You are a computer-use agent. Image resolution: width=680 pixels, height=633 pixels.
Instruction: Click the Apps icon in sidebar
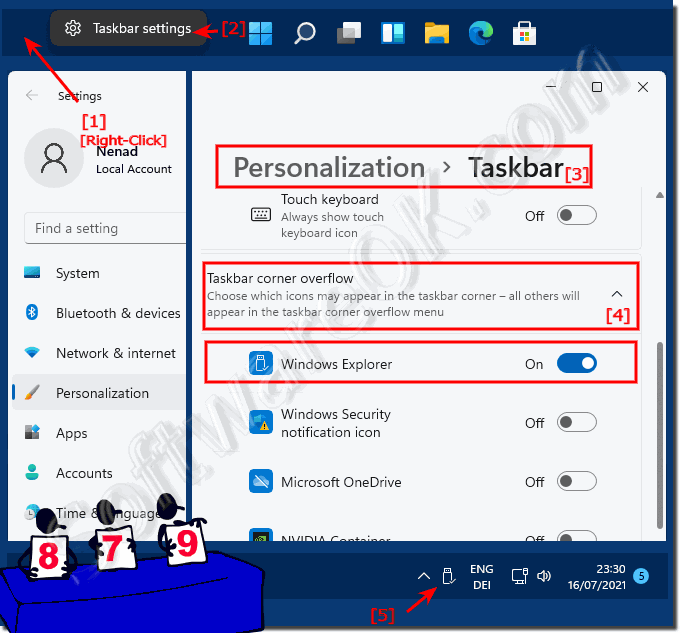(32, 432)
